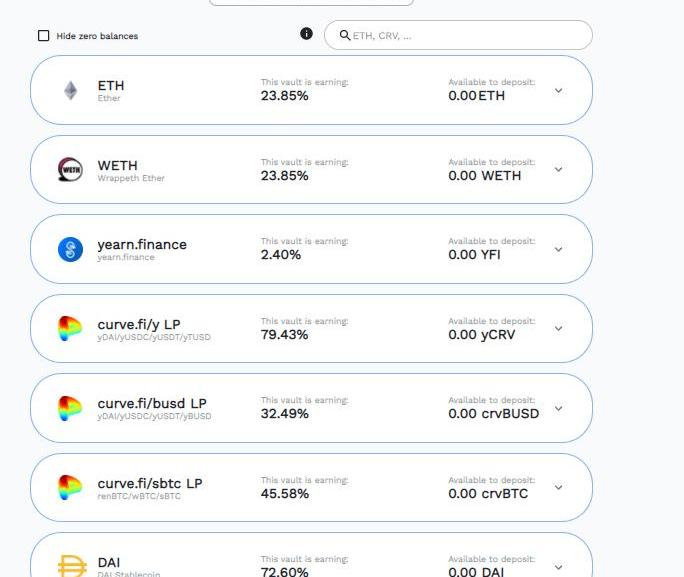Click the curve.fi/busd LP icon
Image resolution: width=684 pixels, height=577 pixels.
pyautogui.click(x=70, y=408)
